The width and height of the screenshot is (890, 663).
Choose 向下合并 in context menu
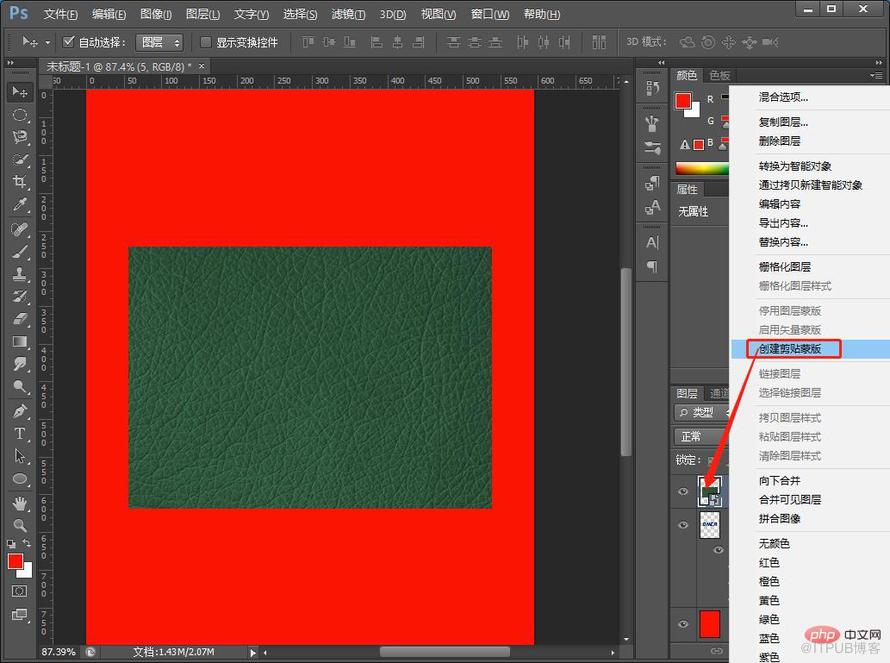(779, 481)
